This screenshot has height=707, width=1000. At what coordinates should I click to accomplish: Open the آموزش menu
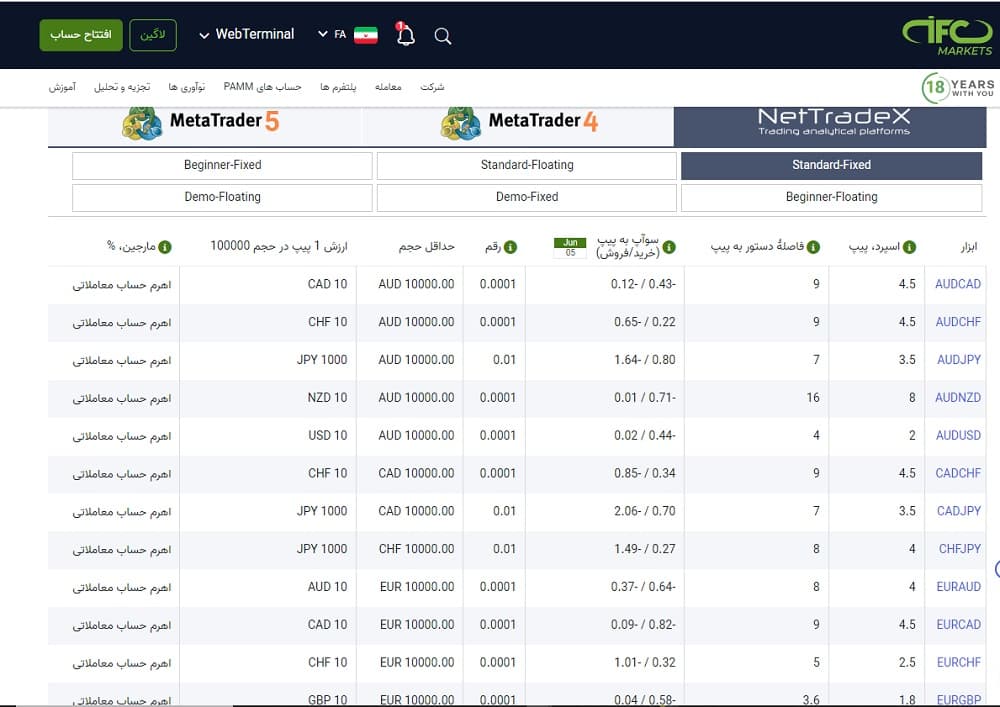62,87
